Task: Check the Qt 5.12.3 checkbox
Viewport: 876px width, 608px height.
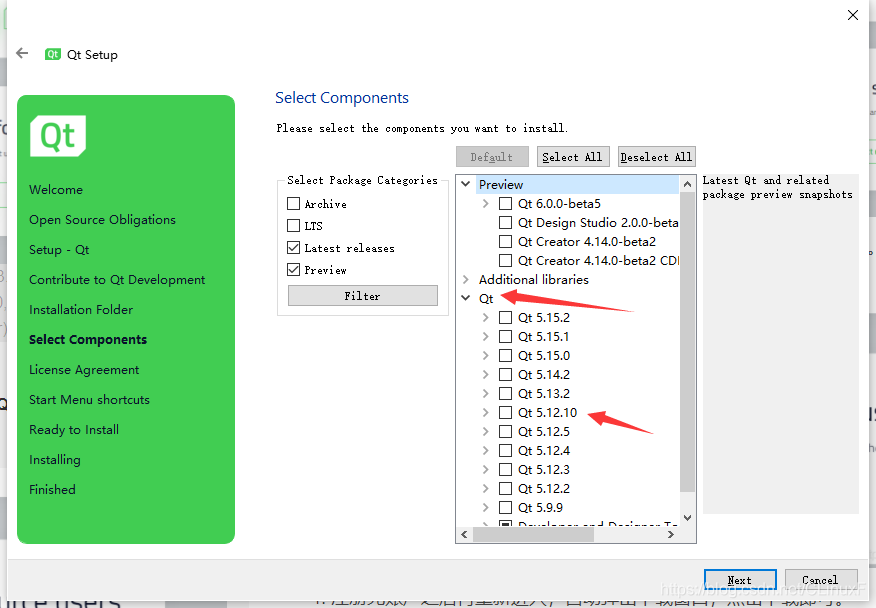Action: pos(505,469)
